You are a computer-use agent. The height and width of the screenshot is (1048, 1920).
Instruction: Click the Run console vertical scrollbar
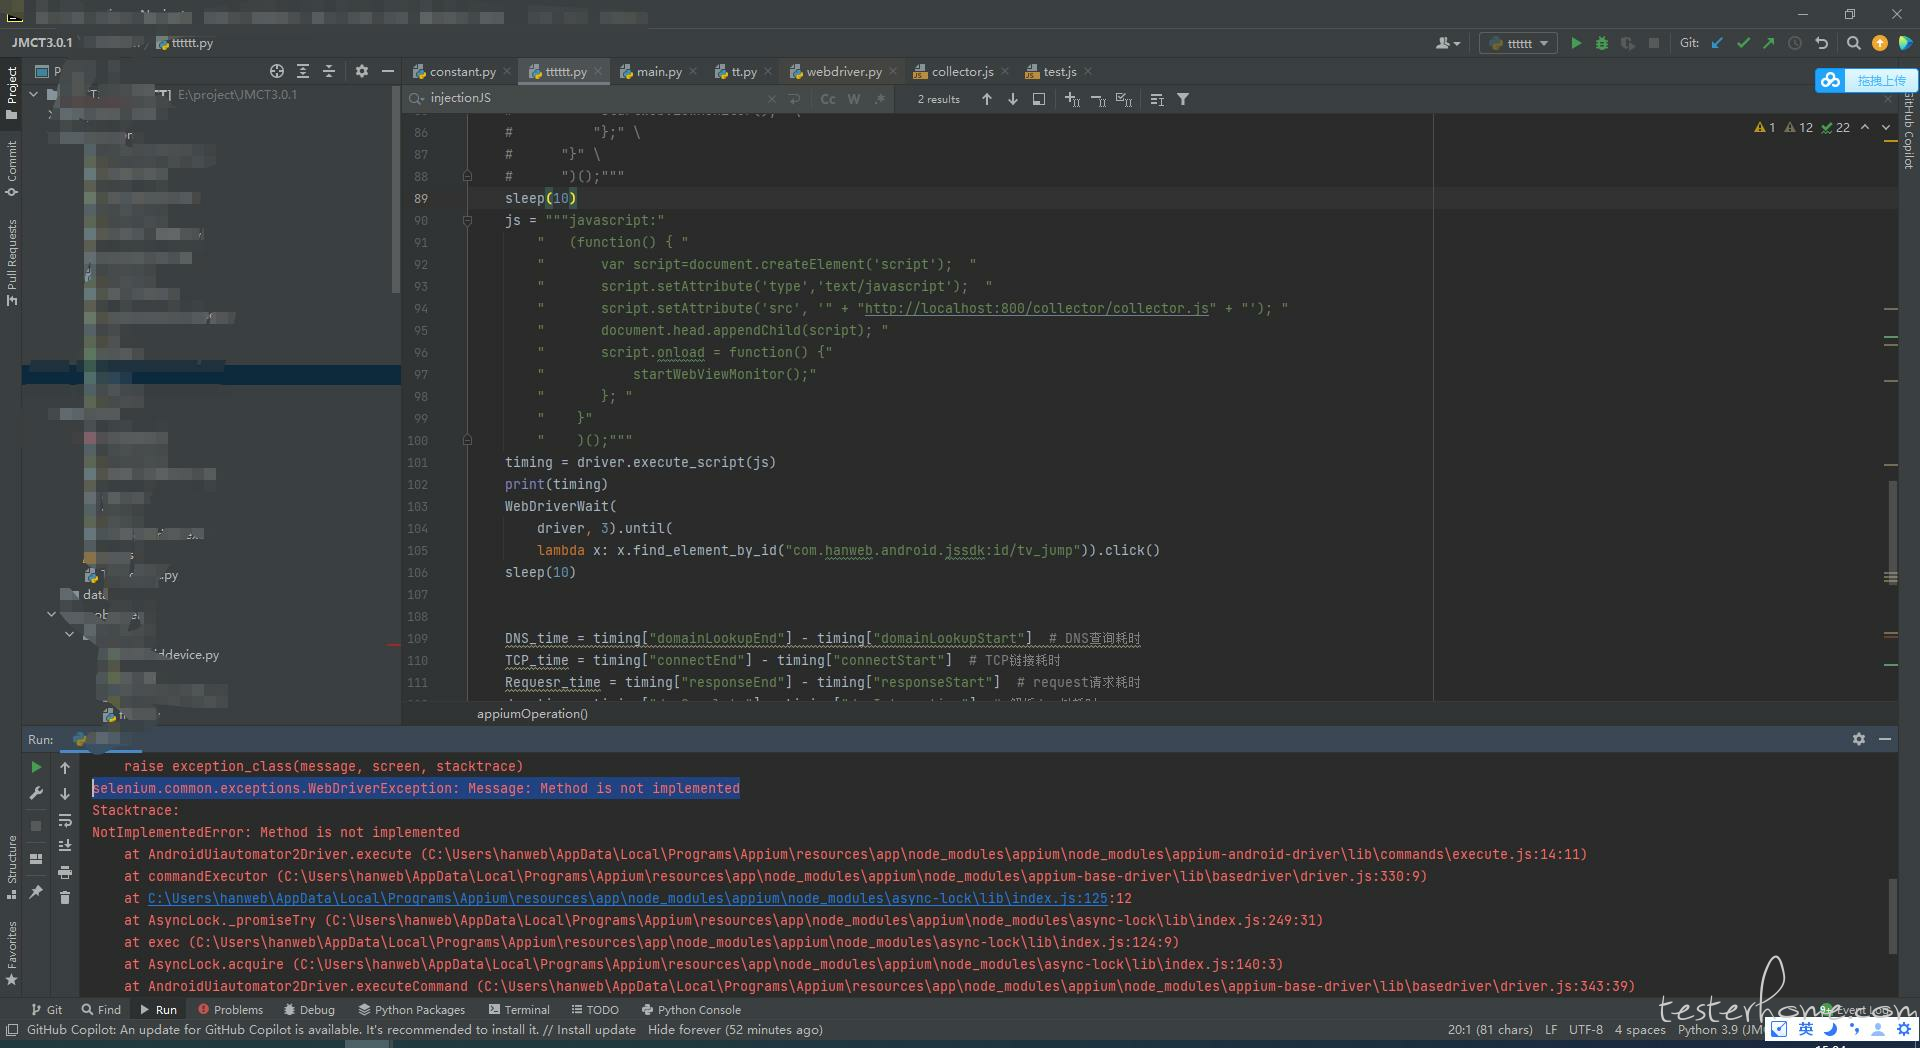click(x=1891, y=916)
